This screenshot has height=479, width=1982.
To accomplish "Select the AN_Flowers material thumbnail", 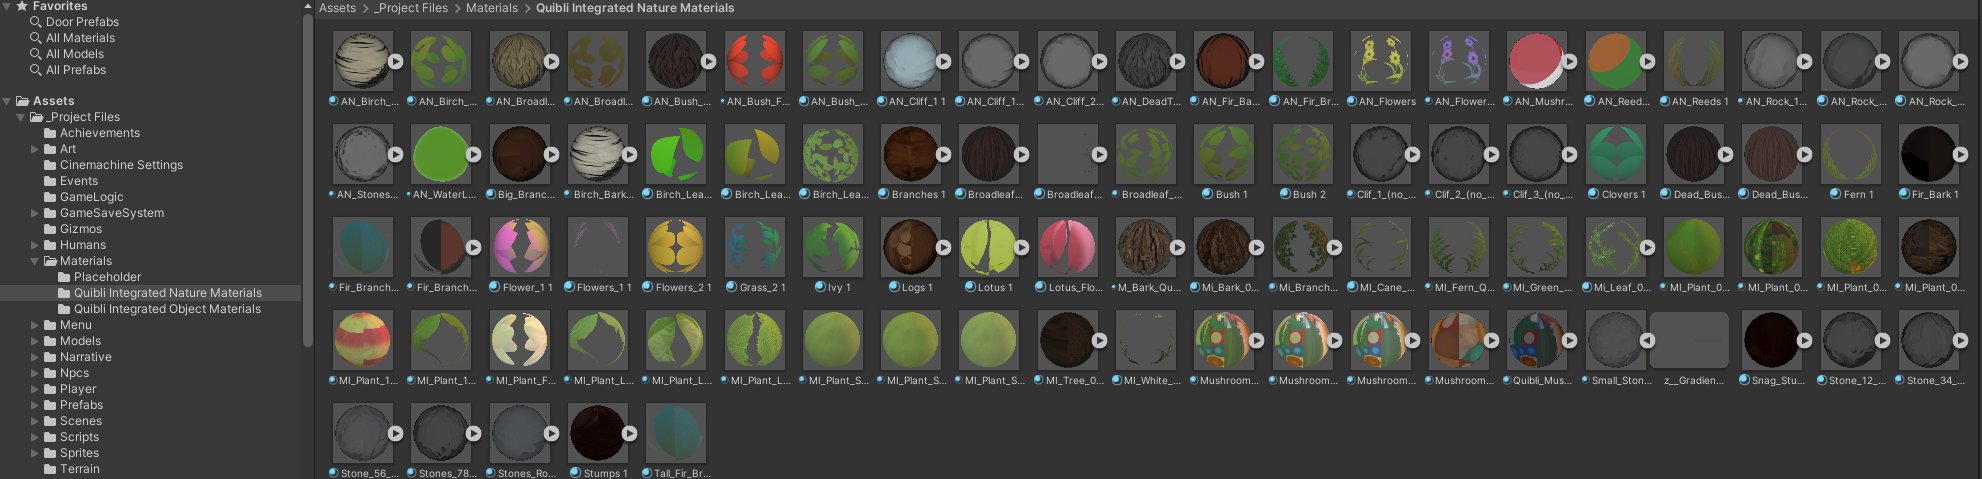I will [x=1380, y=61].
